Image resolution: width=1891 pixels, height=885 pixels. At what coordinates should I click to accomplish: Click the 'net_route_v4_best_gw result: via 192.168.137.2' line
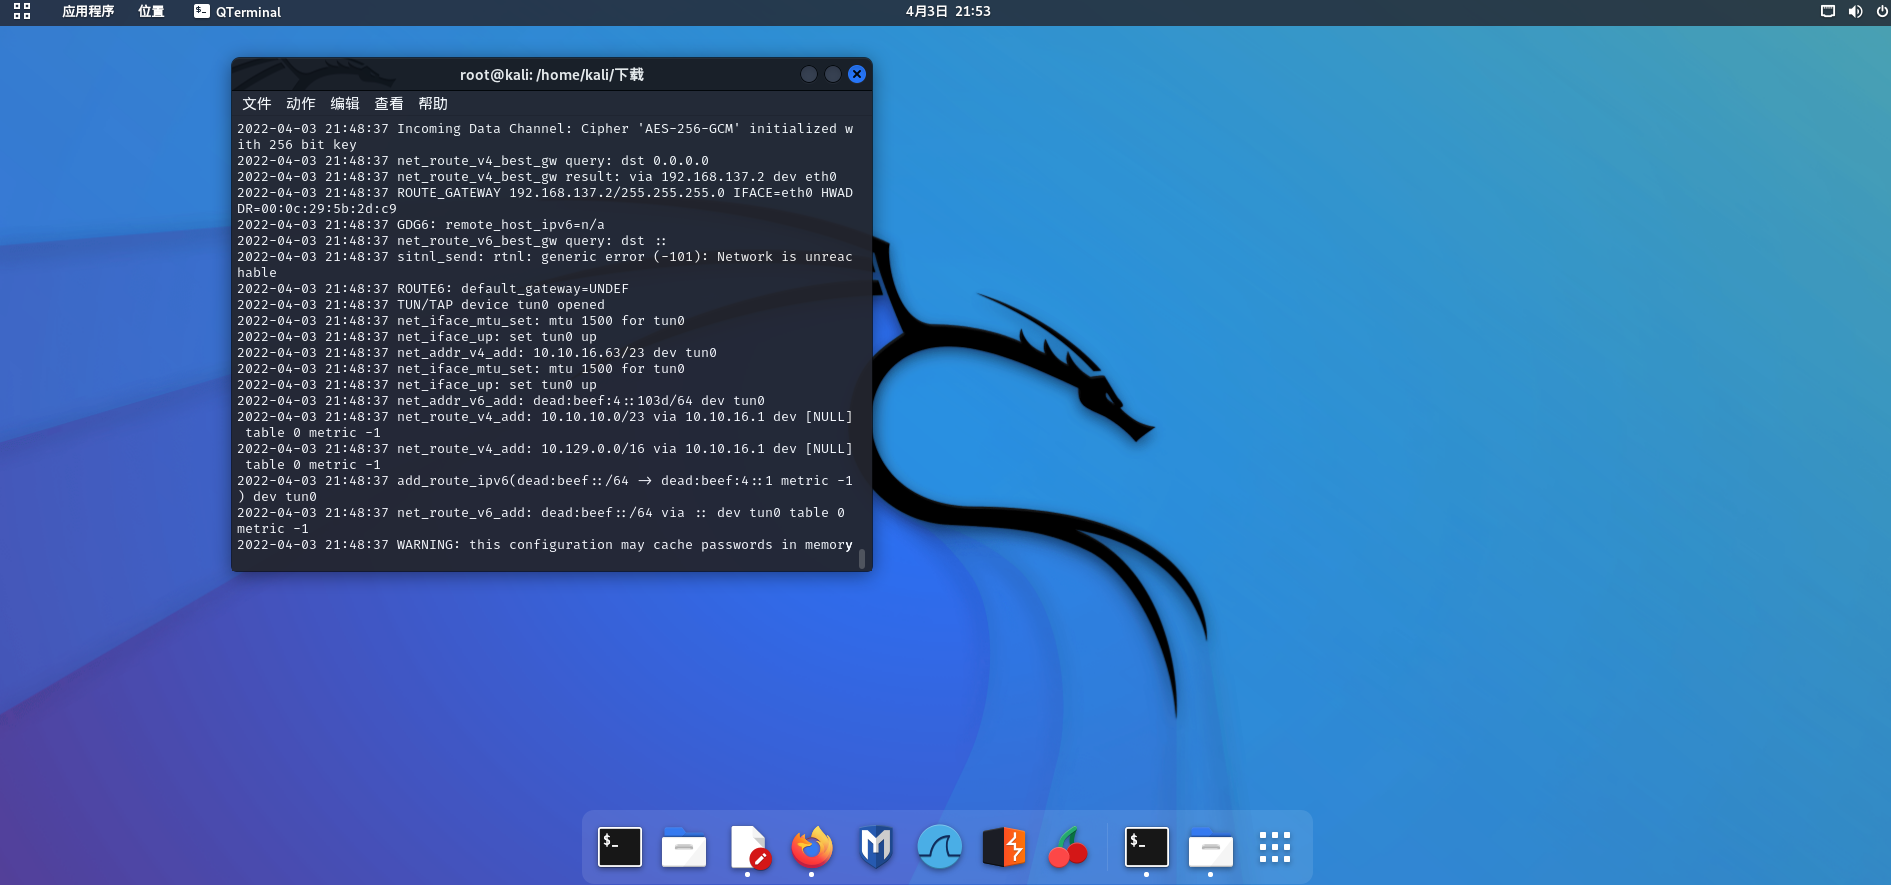point(537,177)
